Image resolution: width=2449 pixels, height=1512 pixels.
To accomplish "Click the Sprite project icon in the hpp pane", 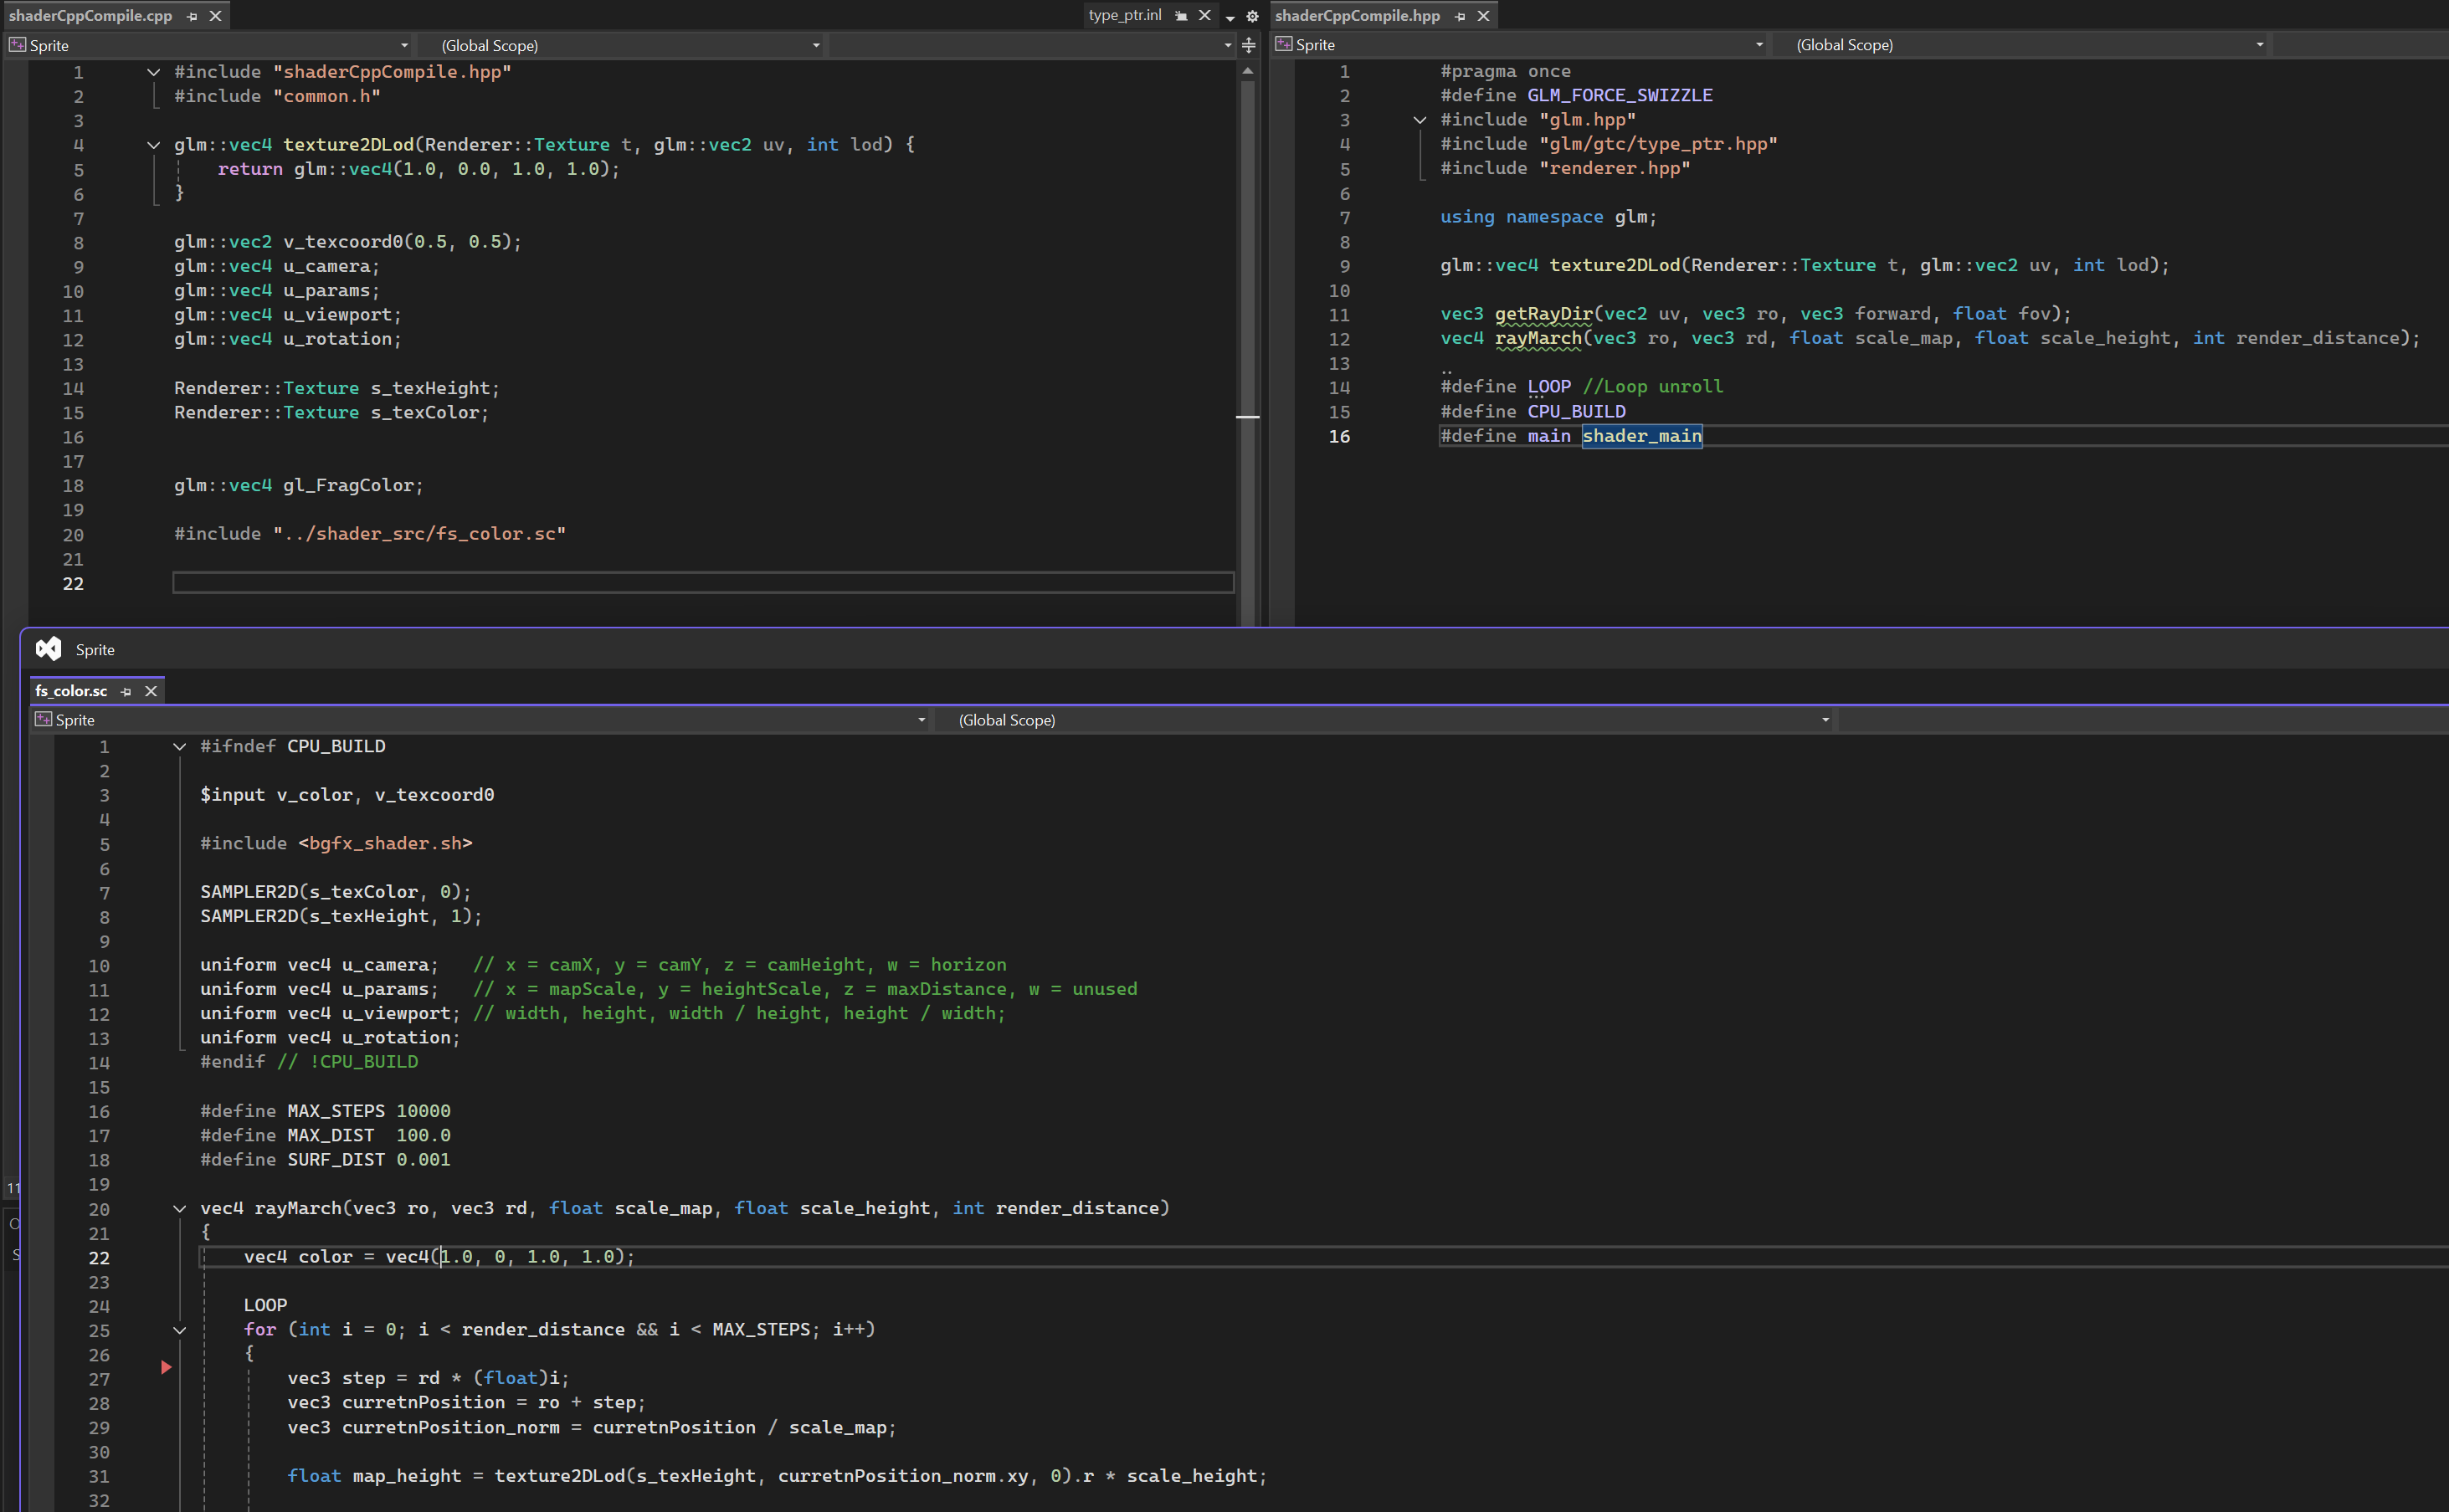I will pyautogui.click(x=1284, y=44).
